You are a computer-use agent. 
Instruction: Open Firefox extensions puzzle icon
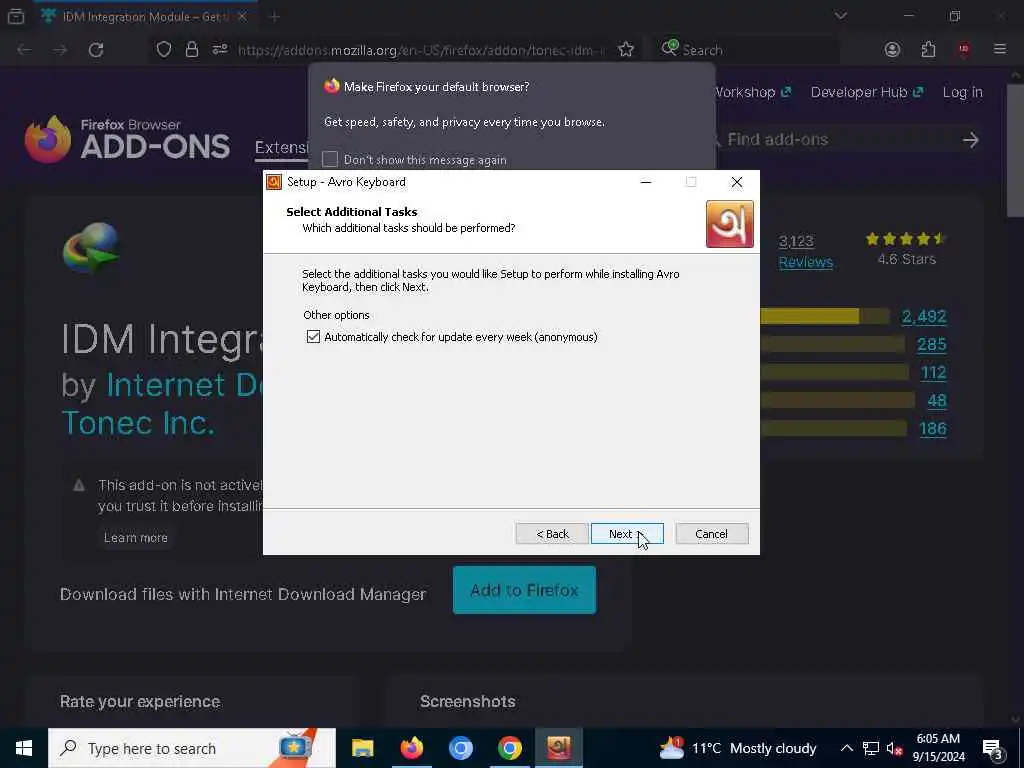click(928, 50)
